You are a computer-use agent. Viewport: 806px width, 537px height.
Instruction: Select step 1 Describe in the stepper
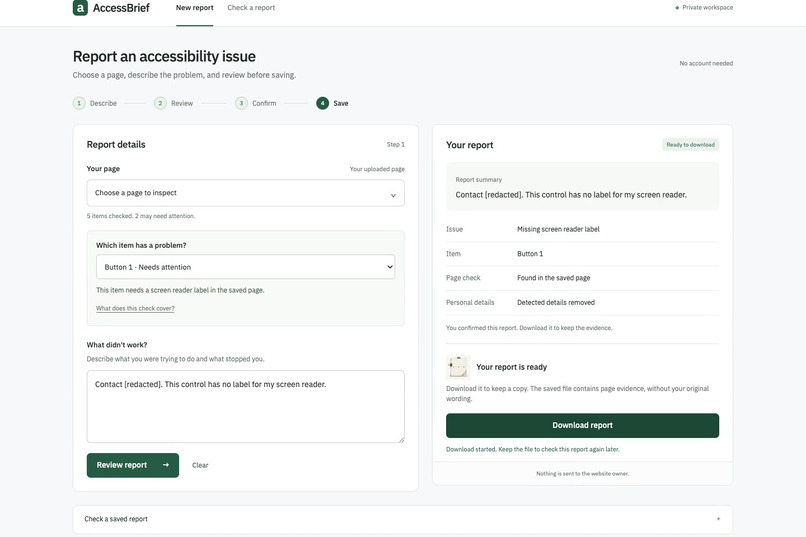pyautogui.click(x=95, y=103)
